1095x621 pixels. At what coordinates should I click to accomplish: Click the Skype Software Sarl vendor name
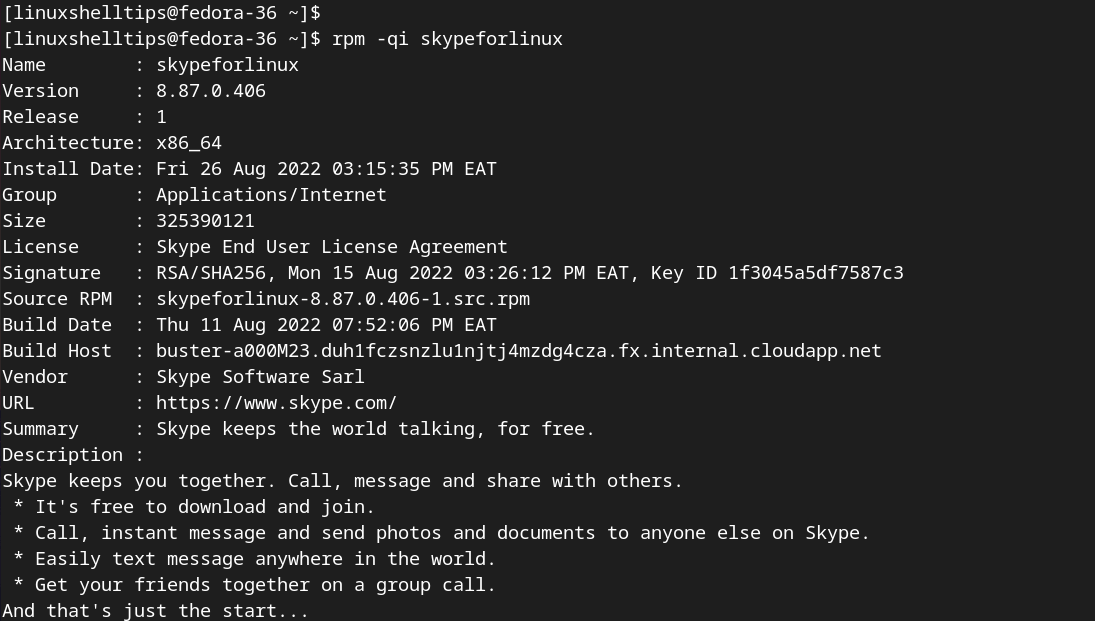260,377
